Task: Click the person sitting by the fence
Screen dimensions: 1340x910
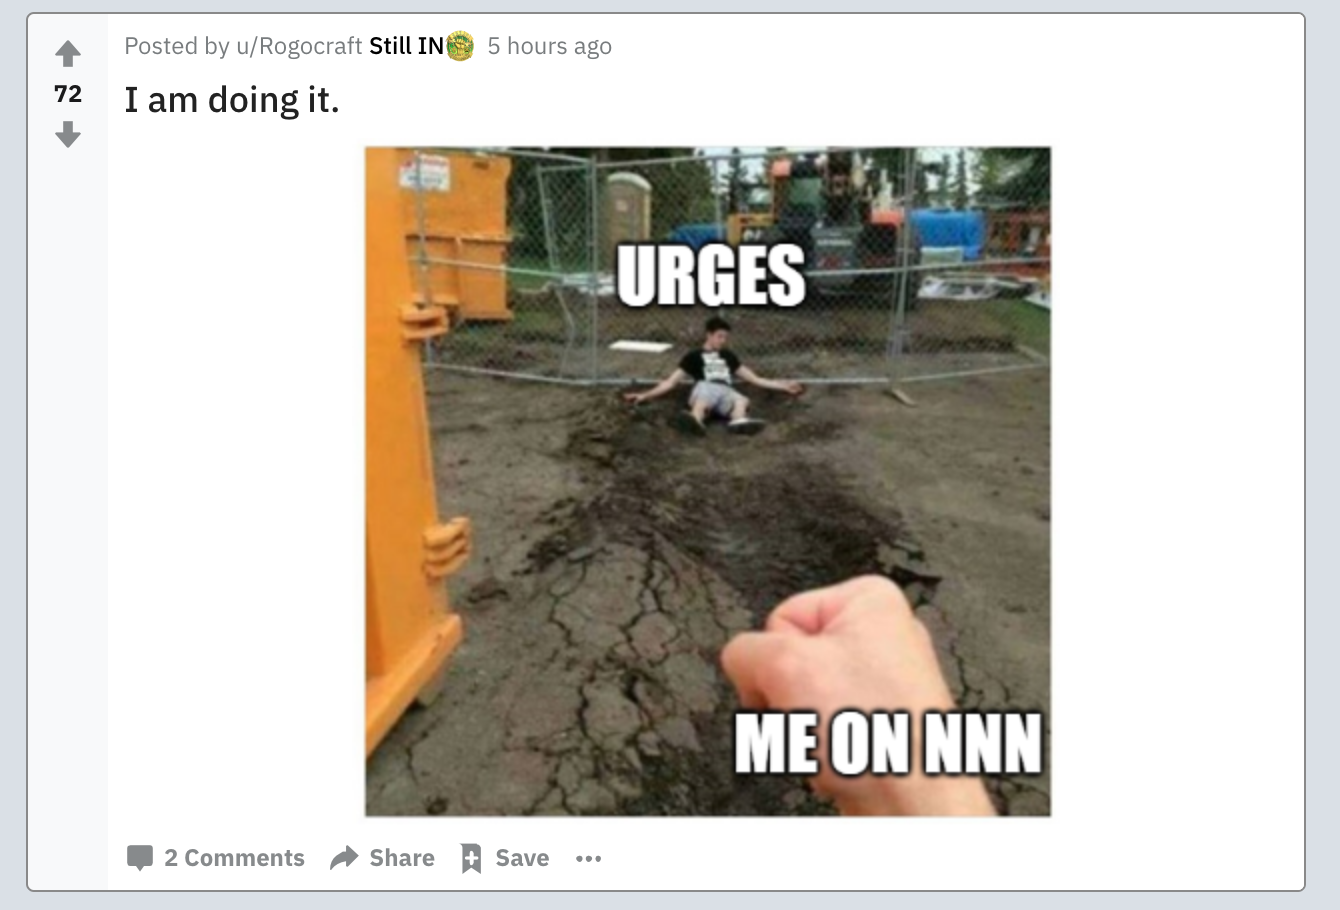Action: [x=714, y=376]
